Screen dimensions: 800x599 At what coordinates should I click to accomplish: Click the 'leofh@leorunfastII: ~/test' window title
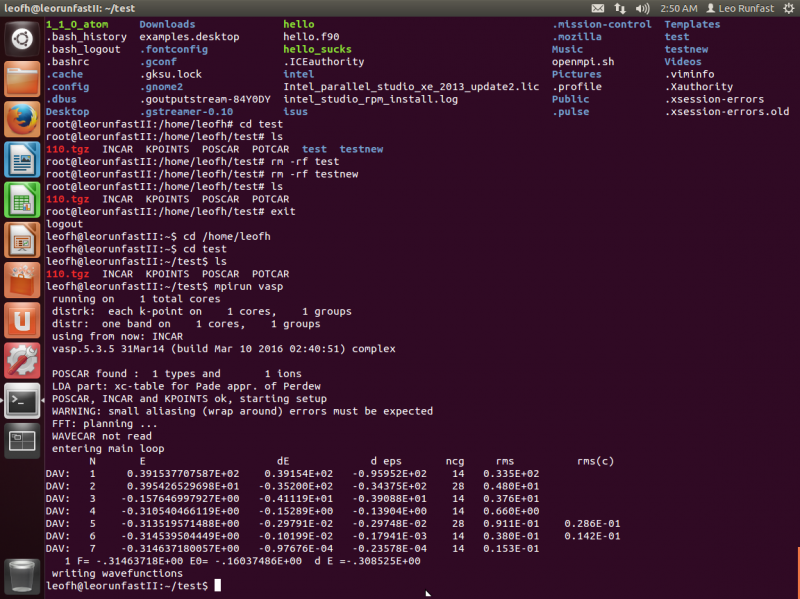pyautogui.click(x=70, y=8)
